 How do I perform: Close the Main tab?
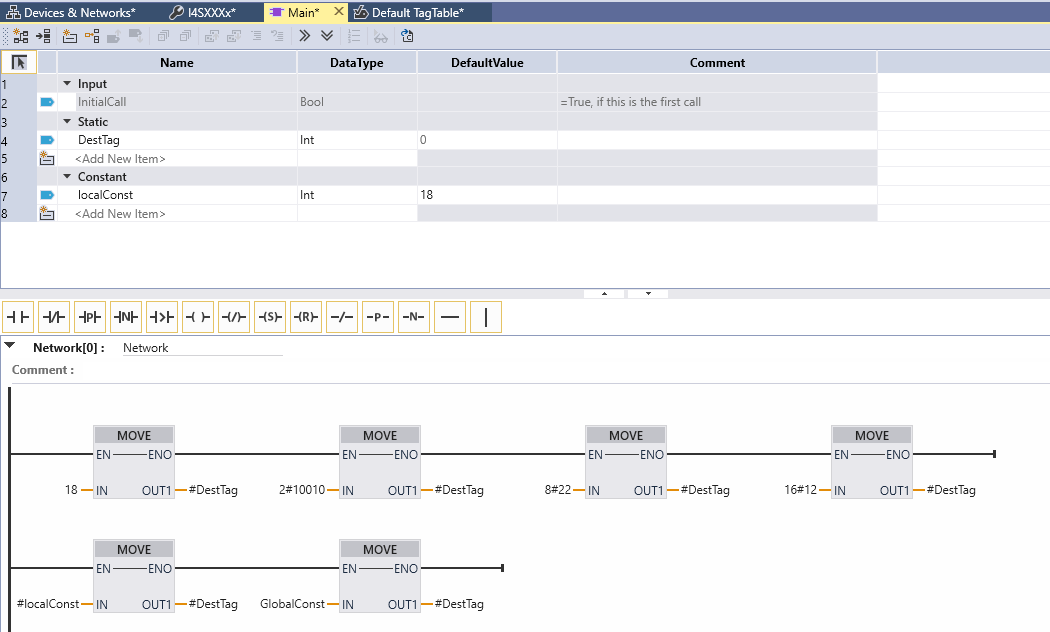(336, 12)
